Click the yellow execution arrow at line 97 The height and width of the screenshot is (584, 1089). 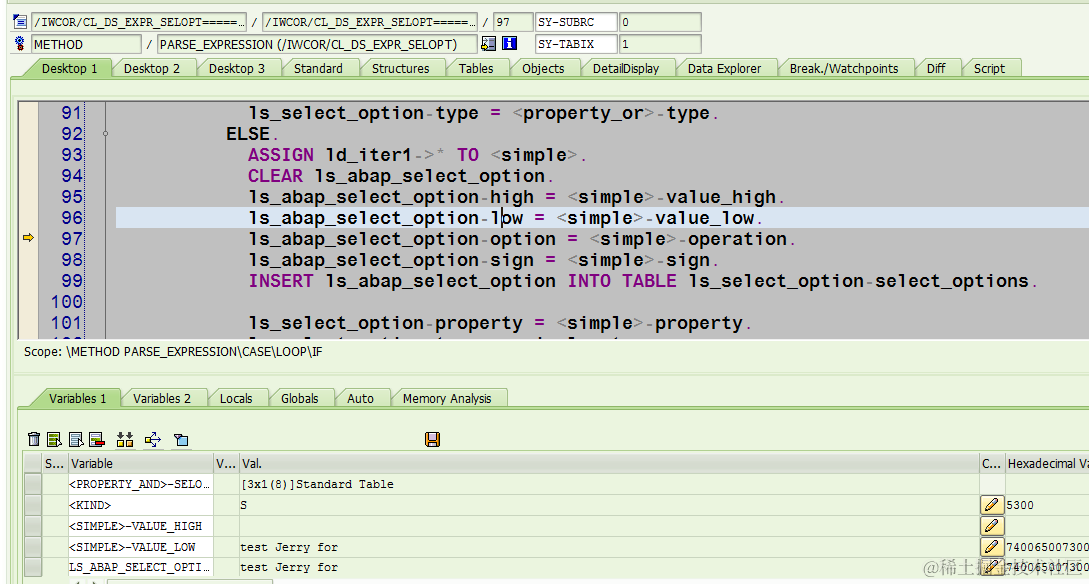(x=28, y=238)
